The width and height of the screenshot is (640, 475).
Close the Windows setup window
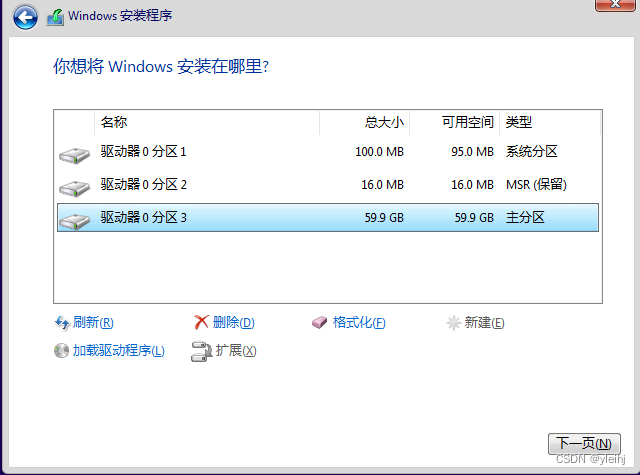615,4
